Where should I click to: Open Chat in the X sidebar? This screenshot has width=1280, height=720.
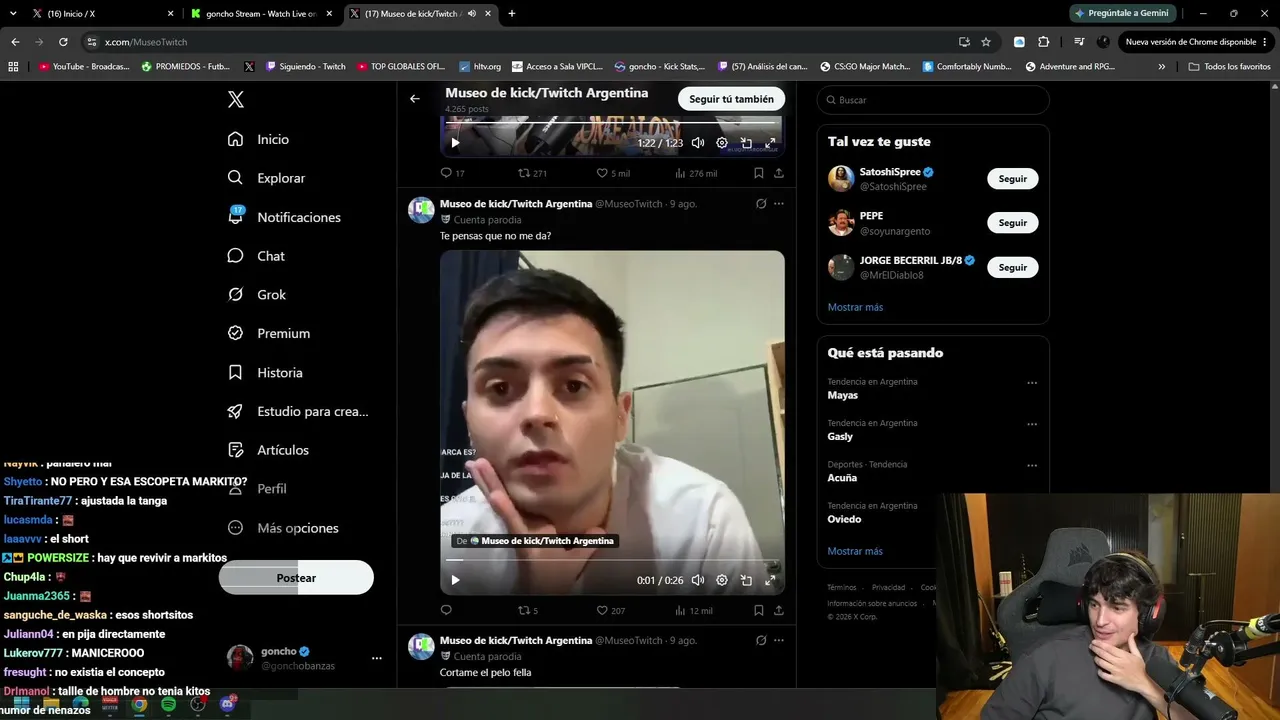click(256, 256)
